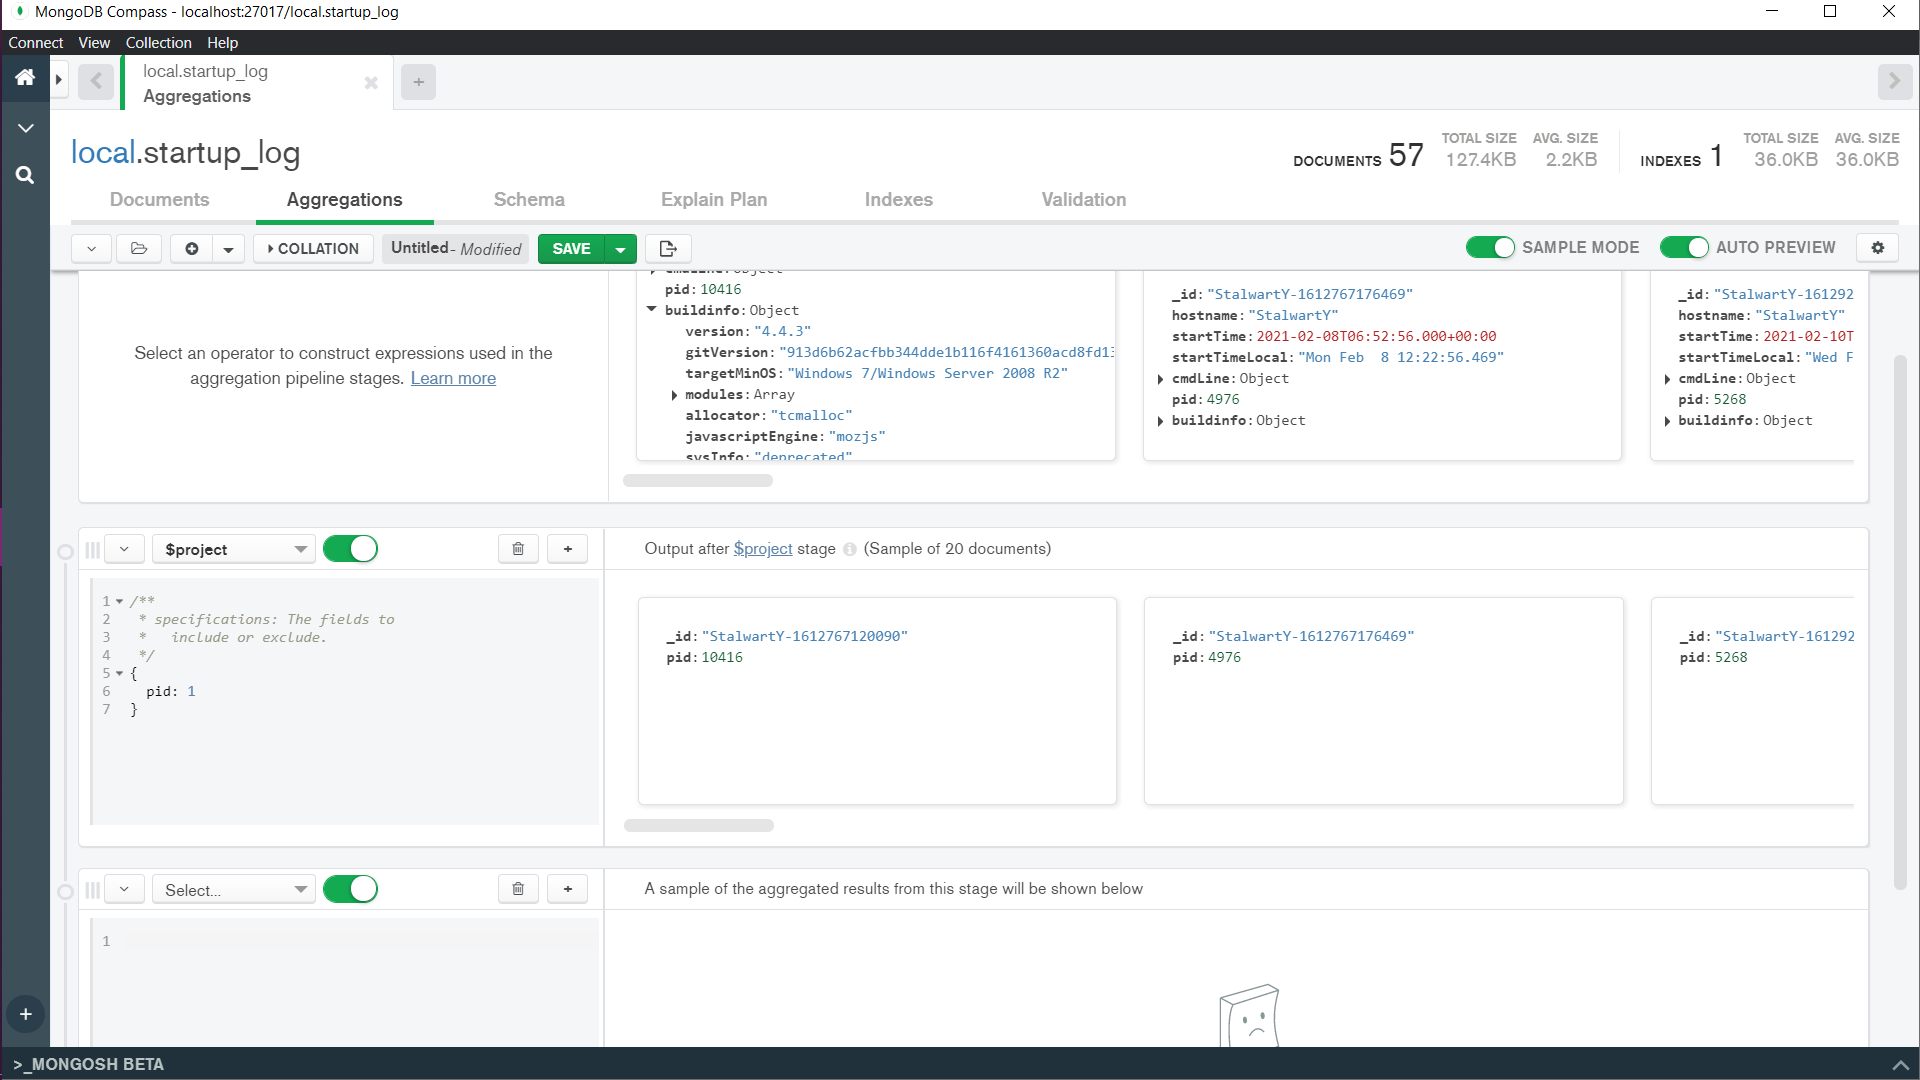
Task: Toggle SAMPLE MODE switch
Action: tap(1490, 247)
